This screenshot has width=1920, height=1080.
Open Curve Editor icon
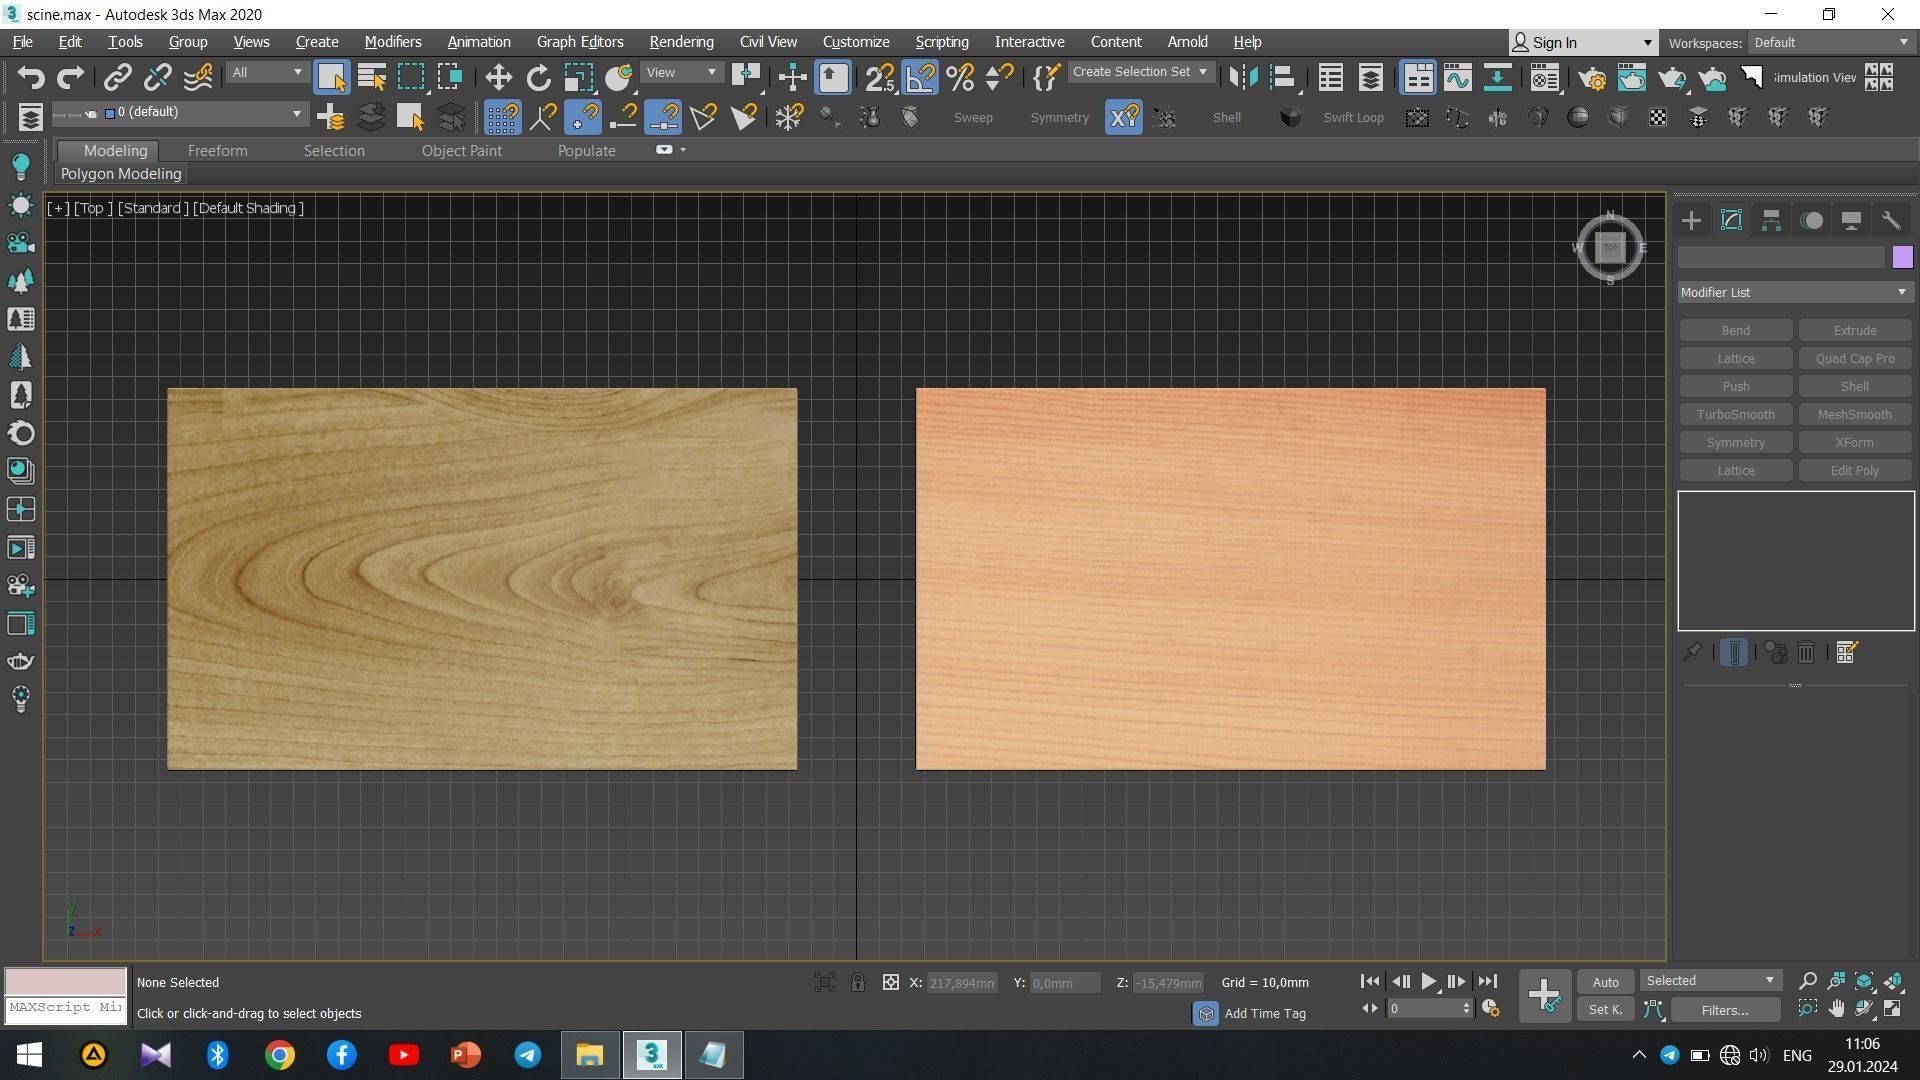(1457, 78)
